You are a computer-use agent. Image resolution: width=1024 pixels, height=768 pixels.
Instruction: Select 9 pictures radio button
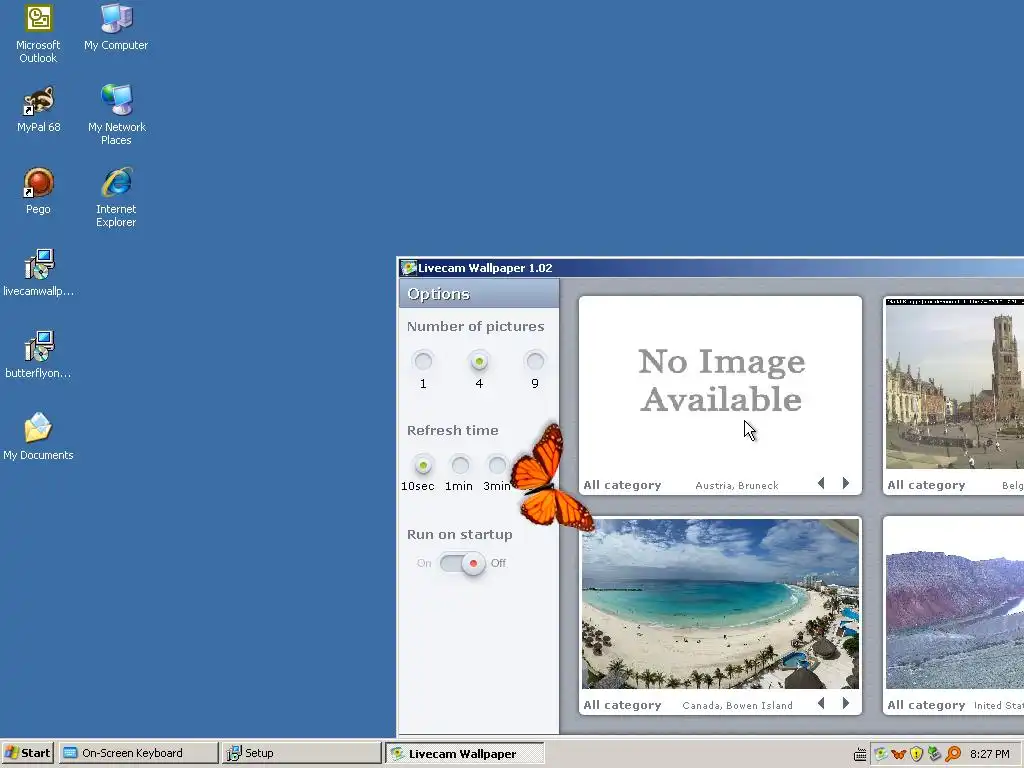pos(535,361)
